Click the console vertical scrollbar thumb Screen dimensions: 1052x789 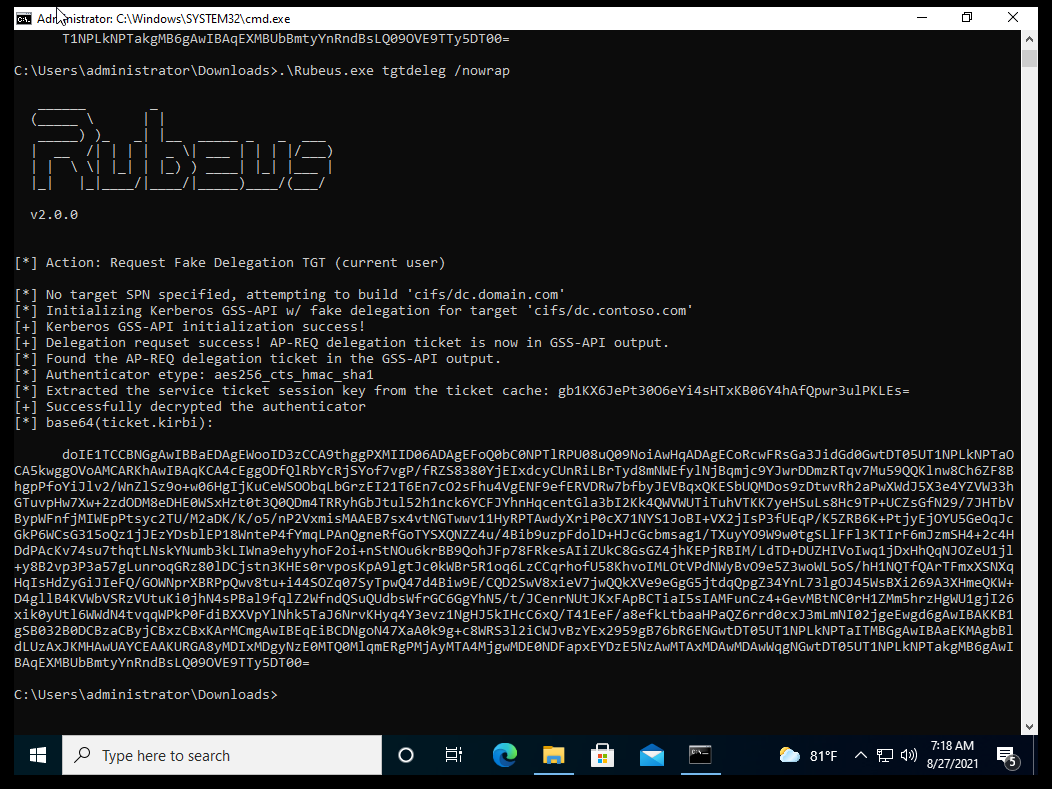tap(1029, 58)
